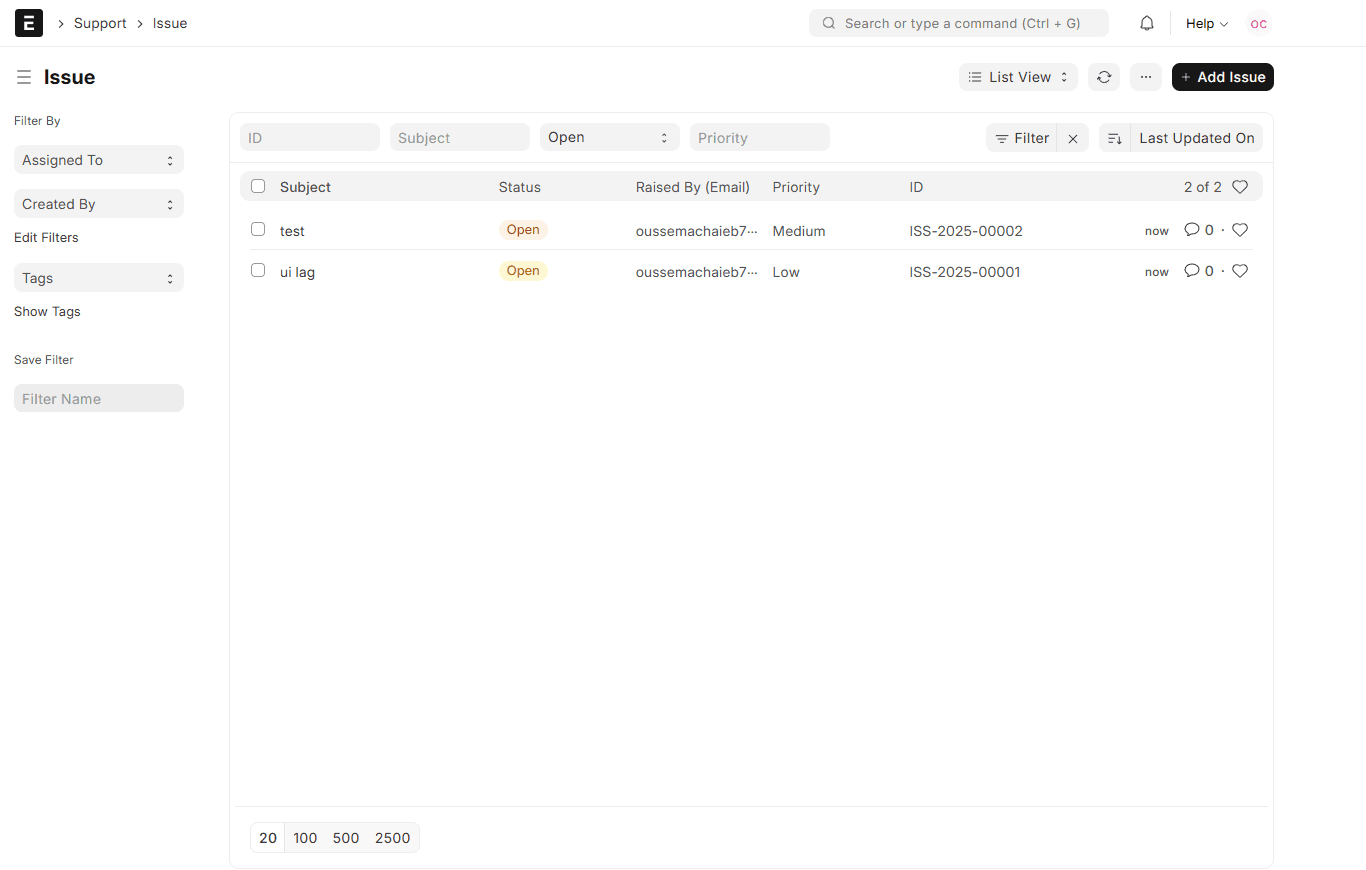The height and width of the screenshot is (870, 1366).
Task: Click ISS-2025-00002 ID cell
Action: [x=966, y=231]
